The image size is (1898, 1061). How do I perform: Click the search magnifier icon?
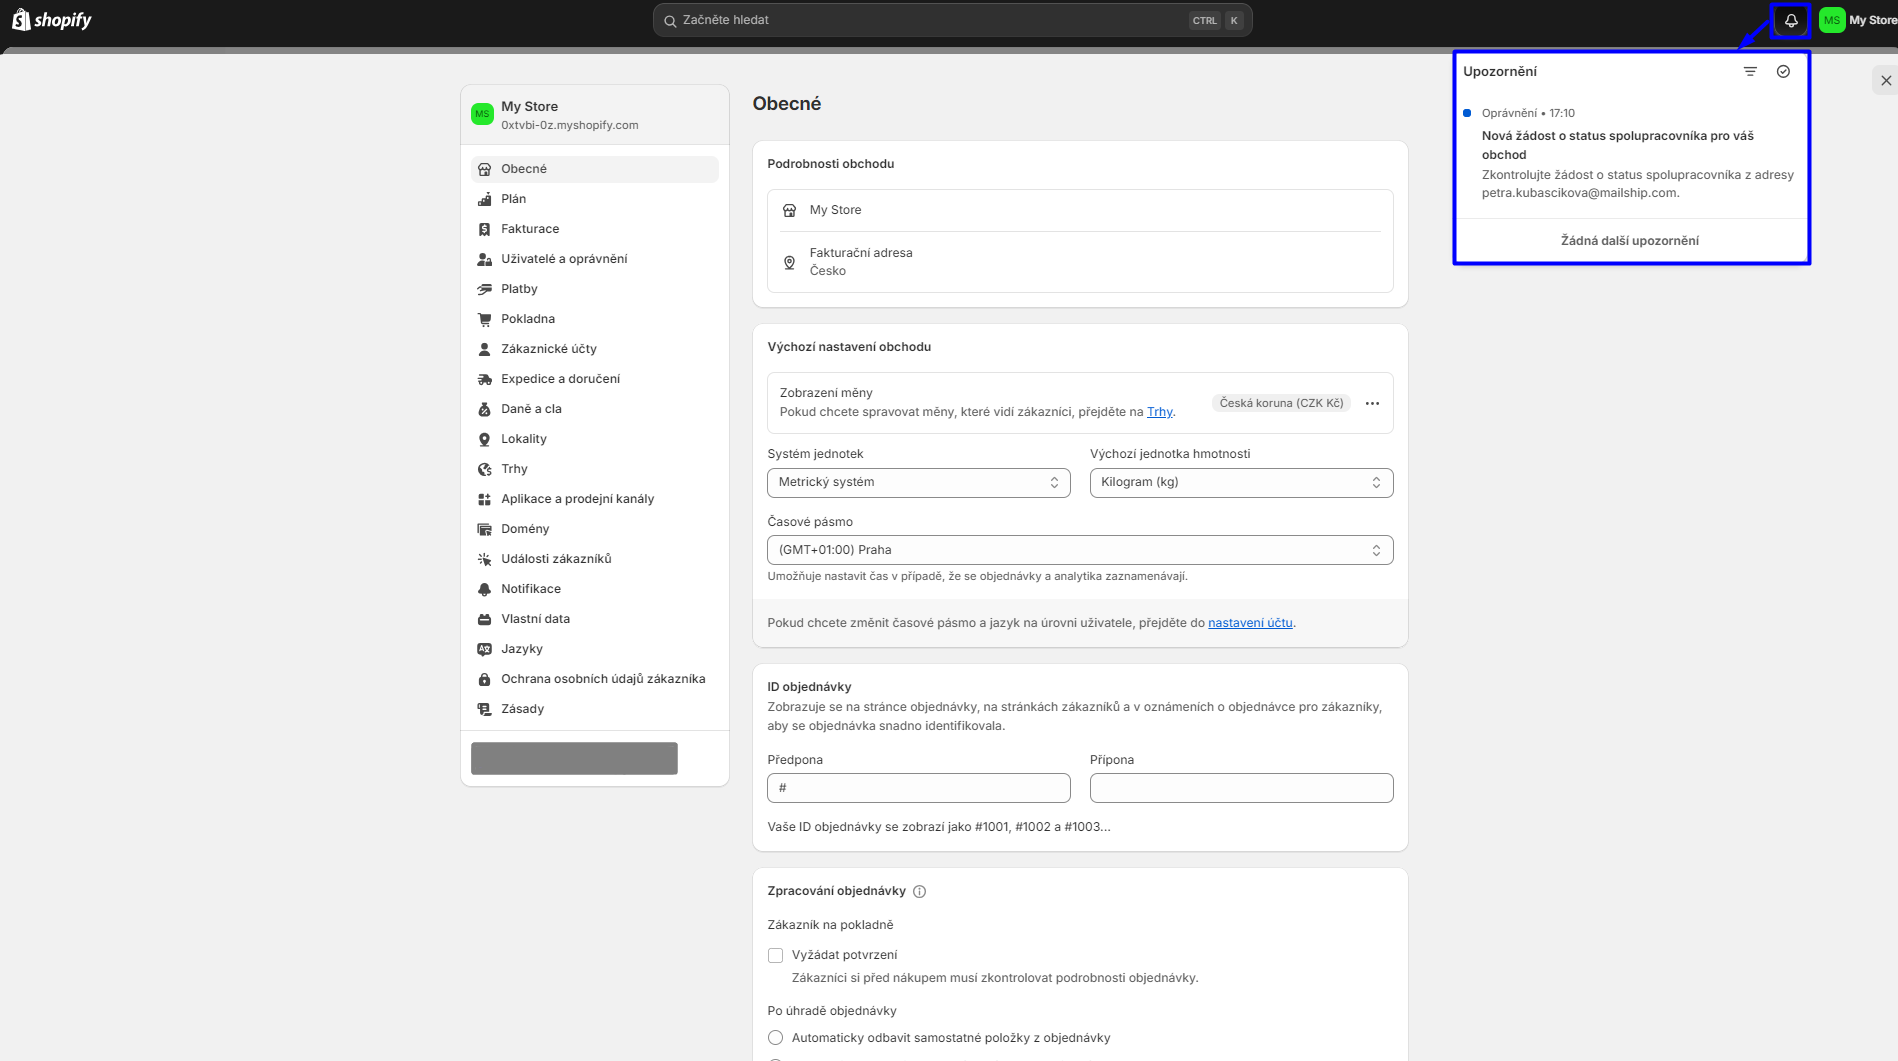click(x=670, y=20)
